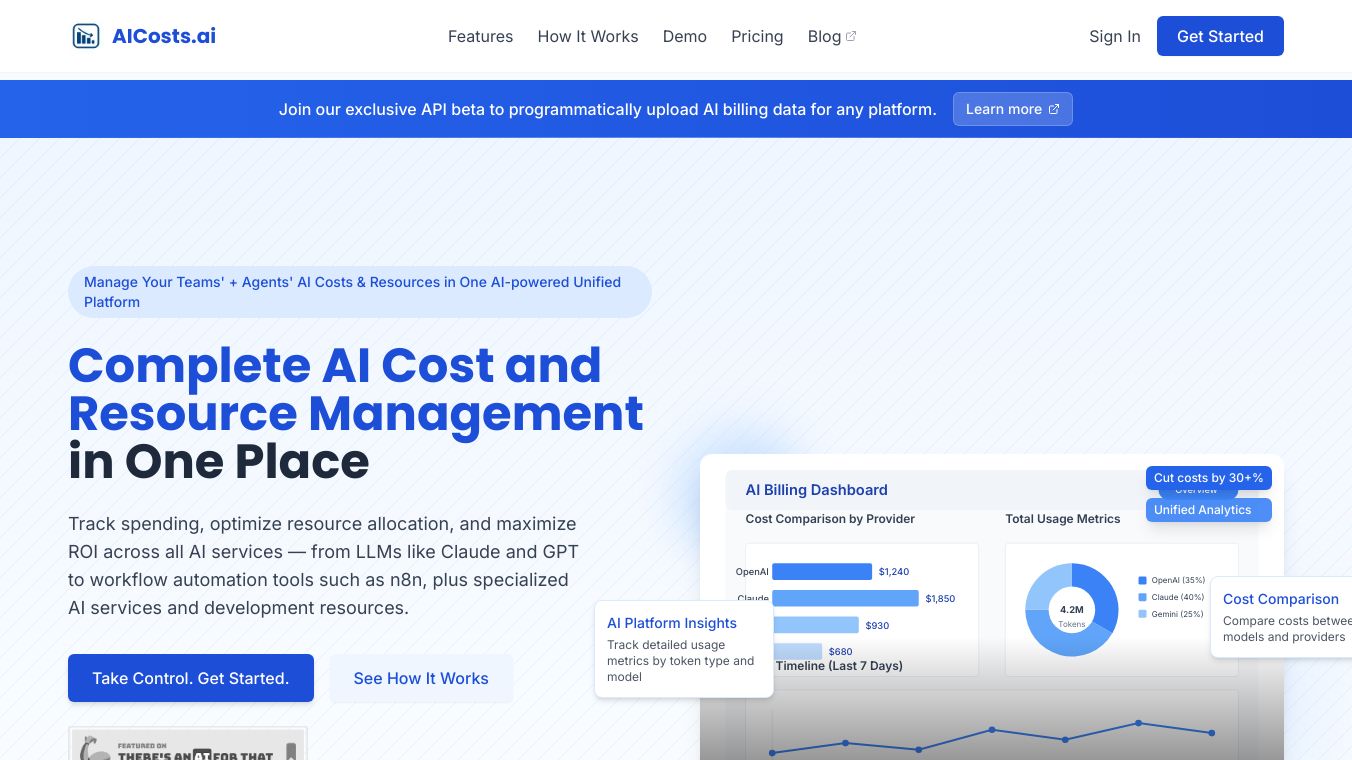This screenshot has height=760, width=1352.
Task: Click the Gemini (25%) legend color square
Action: [x=1142, y=614]
